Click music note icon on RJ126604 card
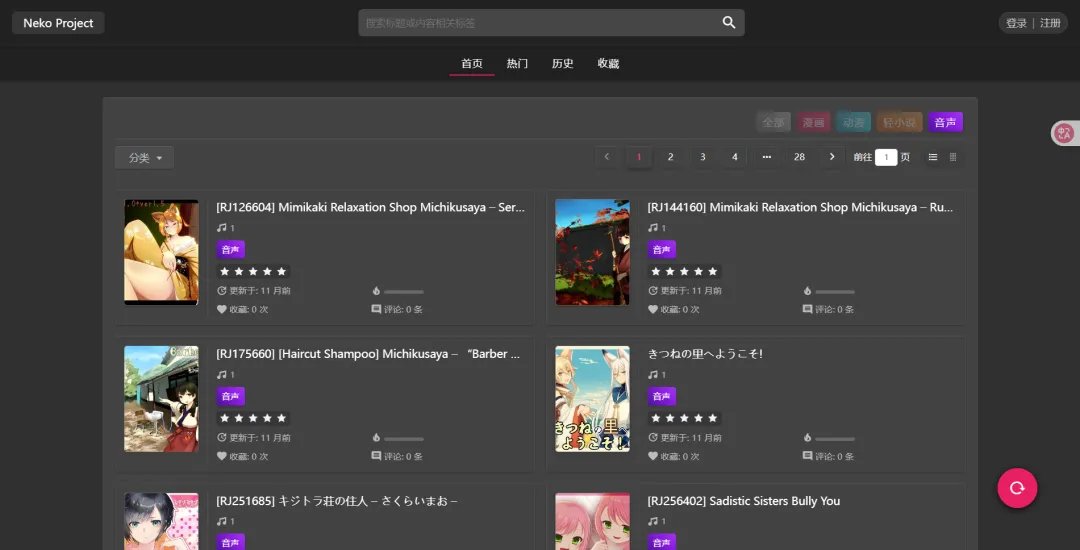Screen dimensions: 1080x550 coord(222,227)
